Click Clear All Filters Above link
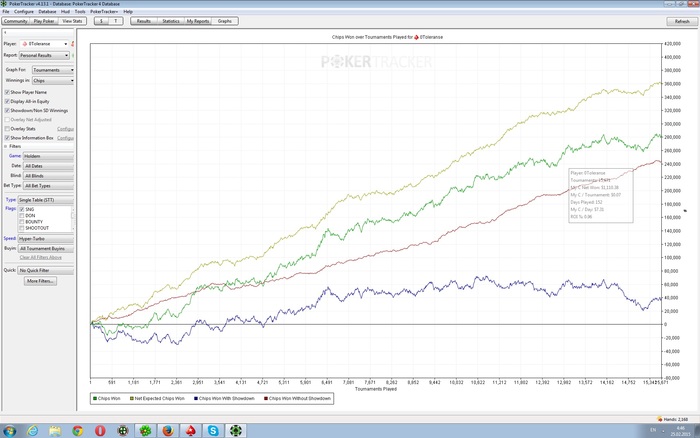 [41, 258]
